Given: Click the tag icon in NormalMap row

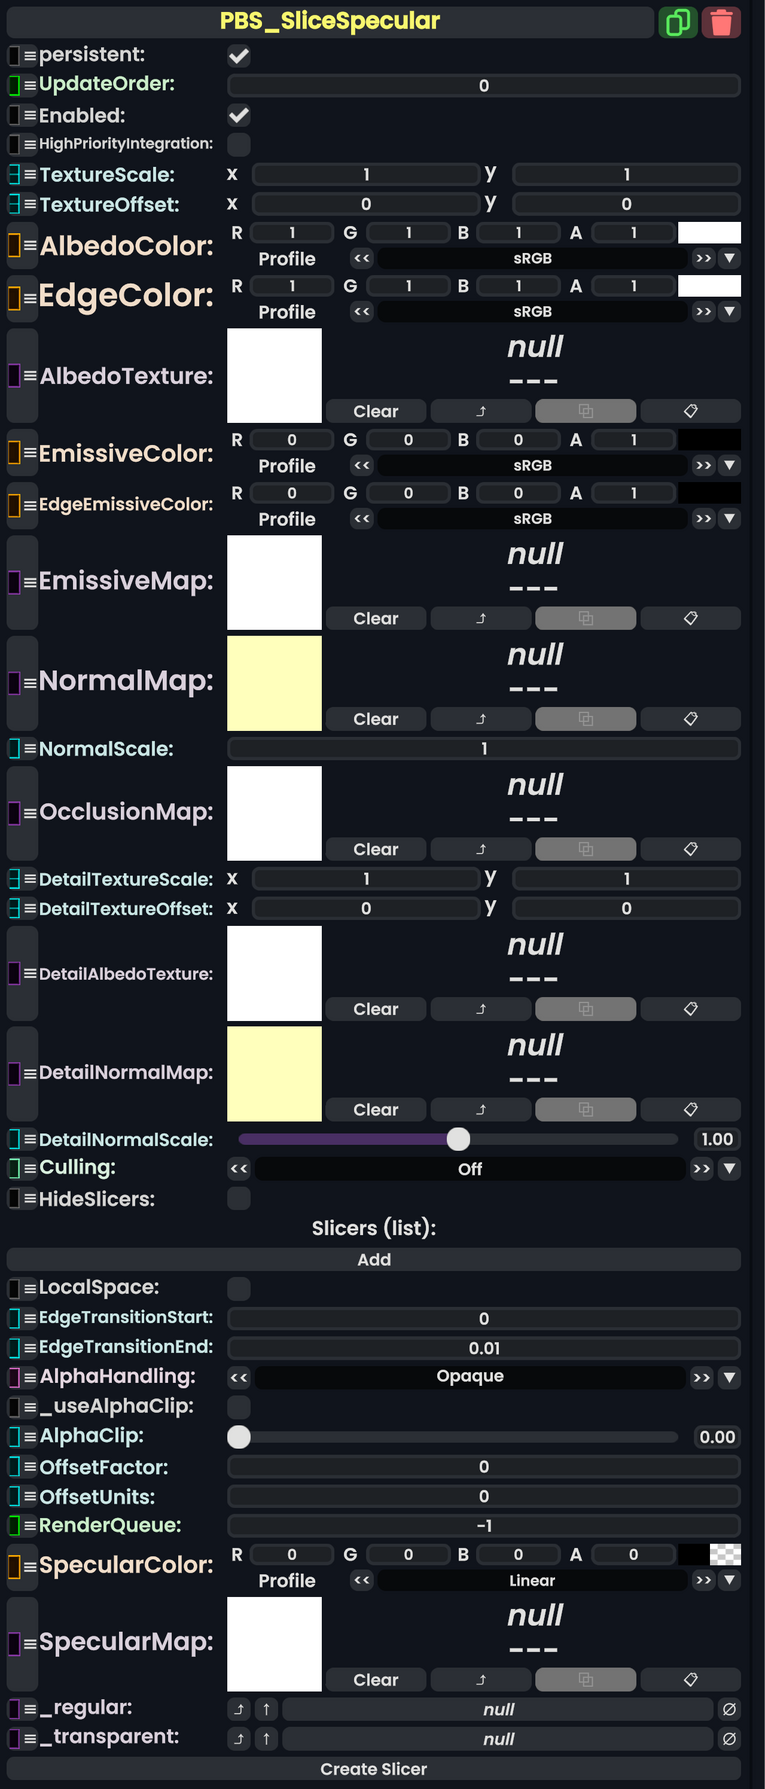Looking at the screenshot, I should click(690, 719).
